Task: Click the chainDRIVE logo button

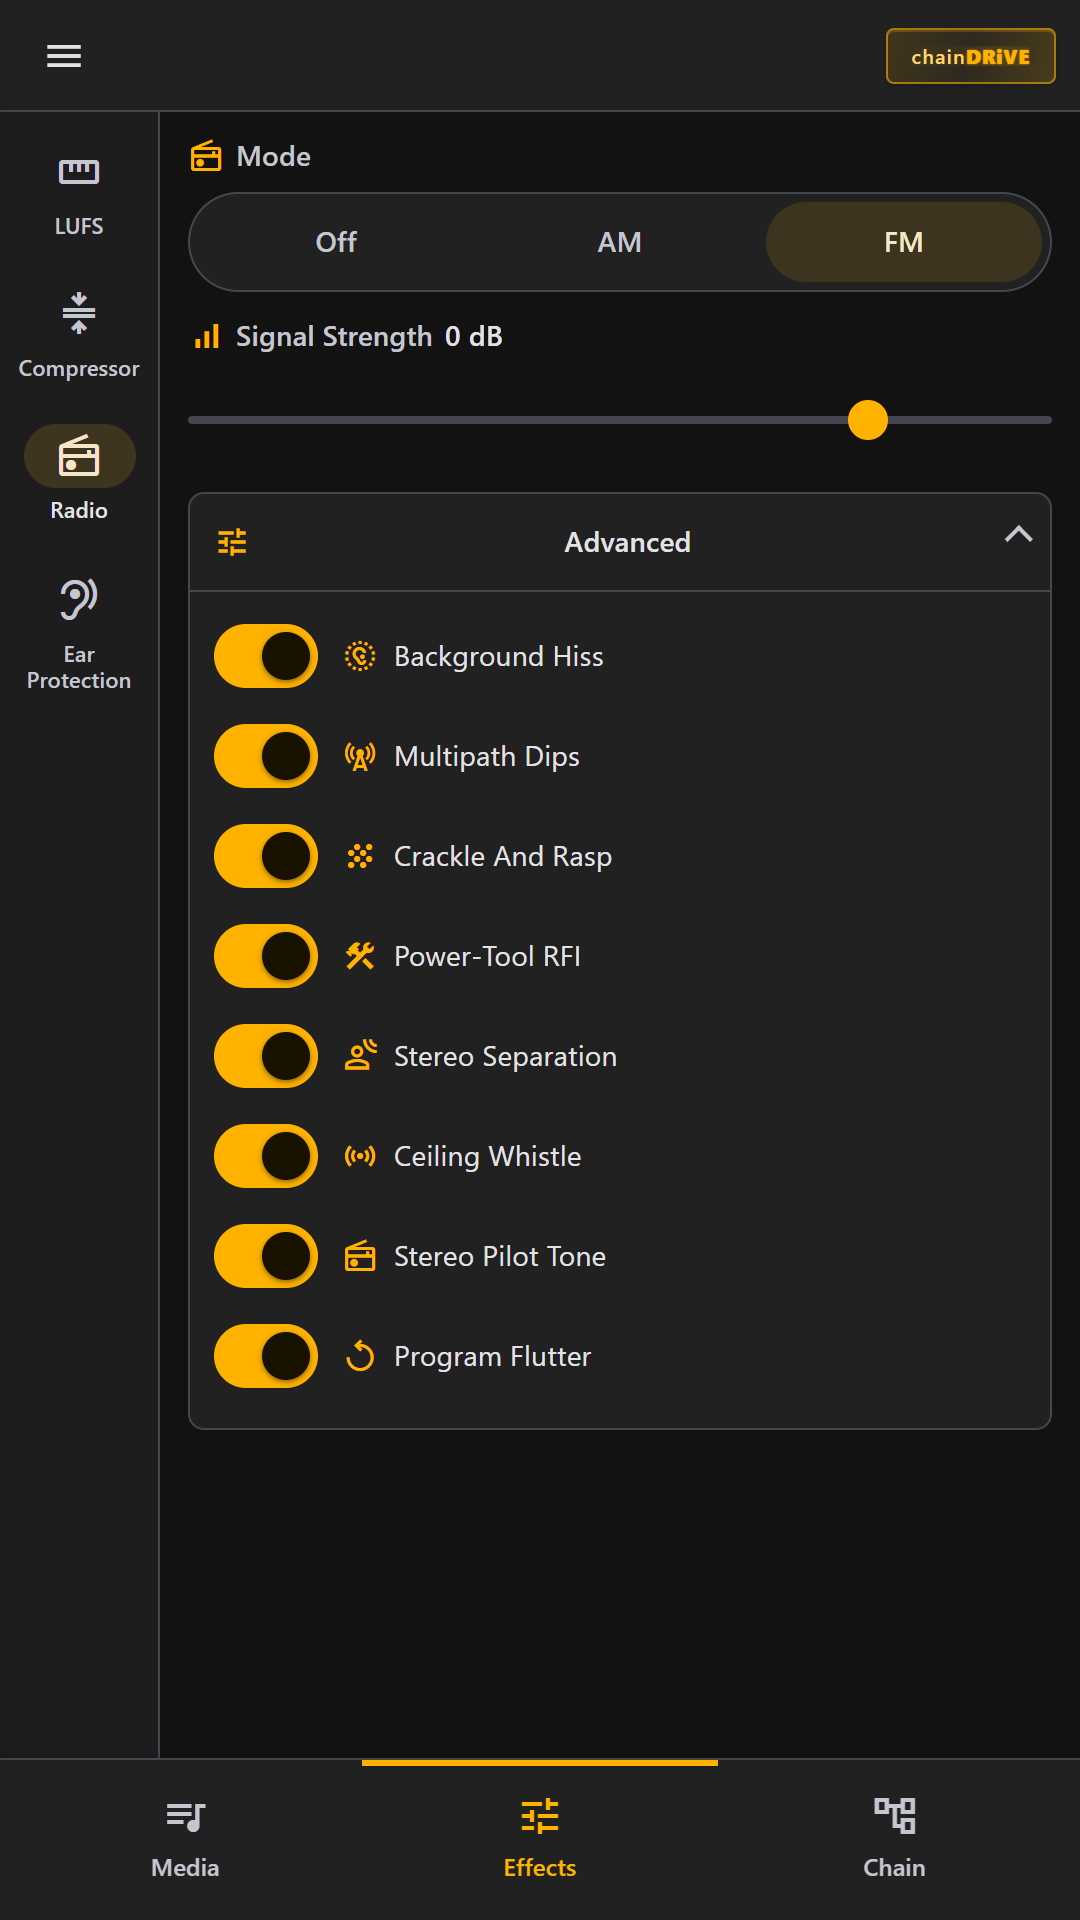Action: [970, 56]
